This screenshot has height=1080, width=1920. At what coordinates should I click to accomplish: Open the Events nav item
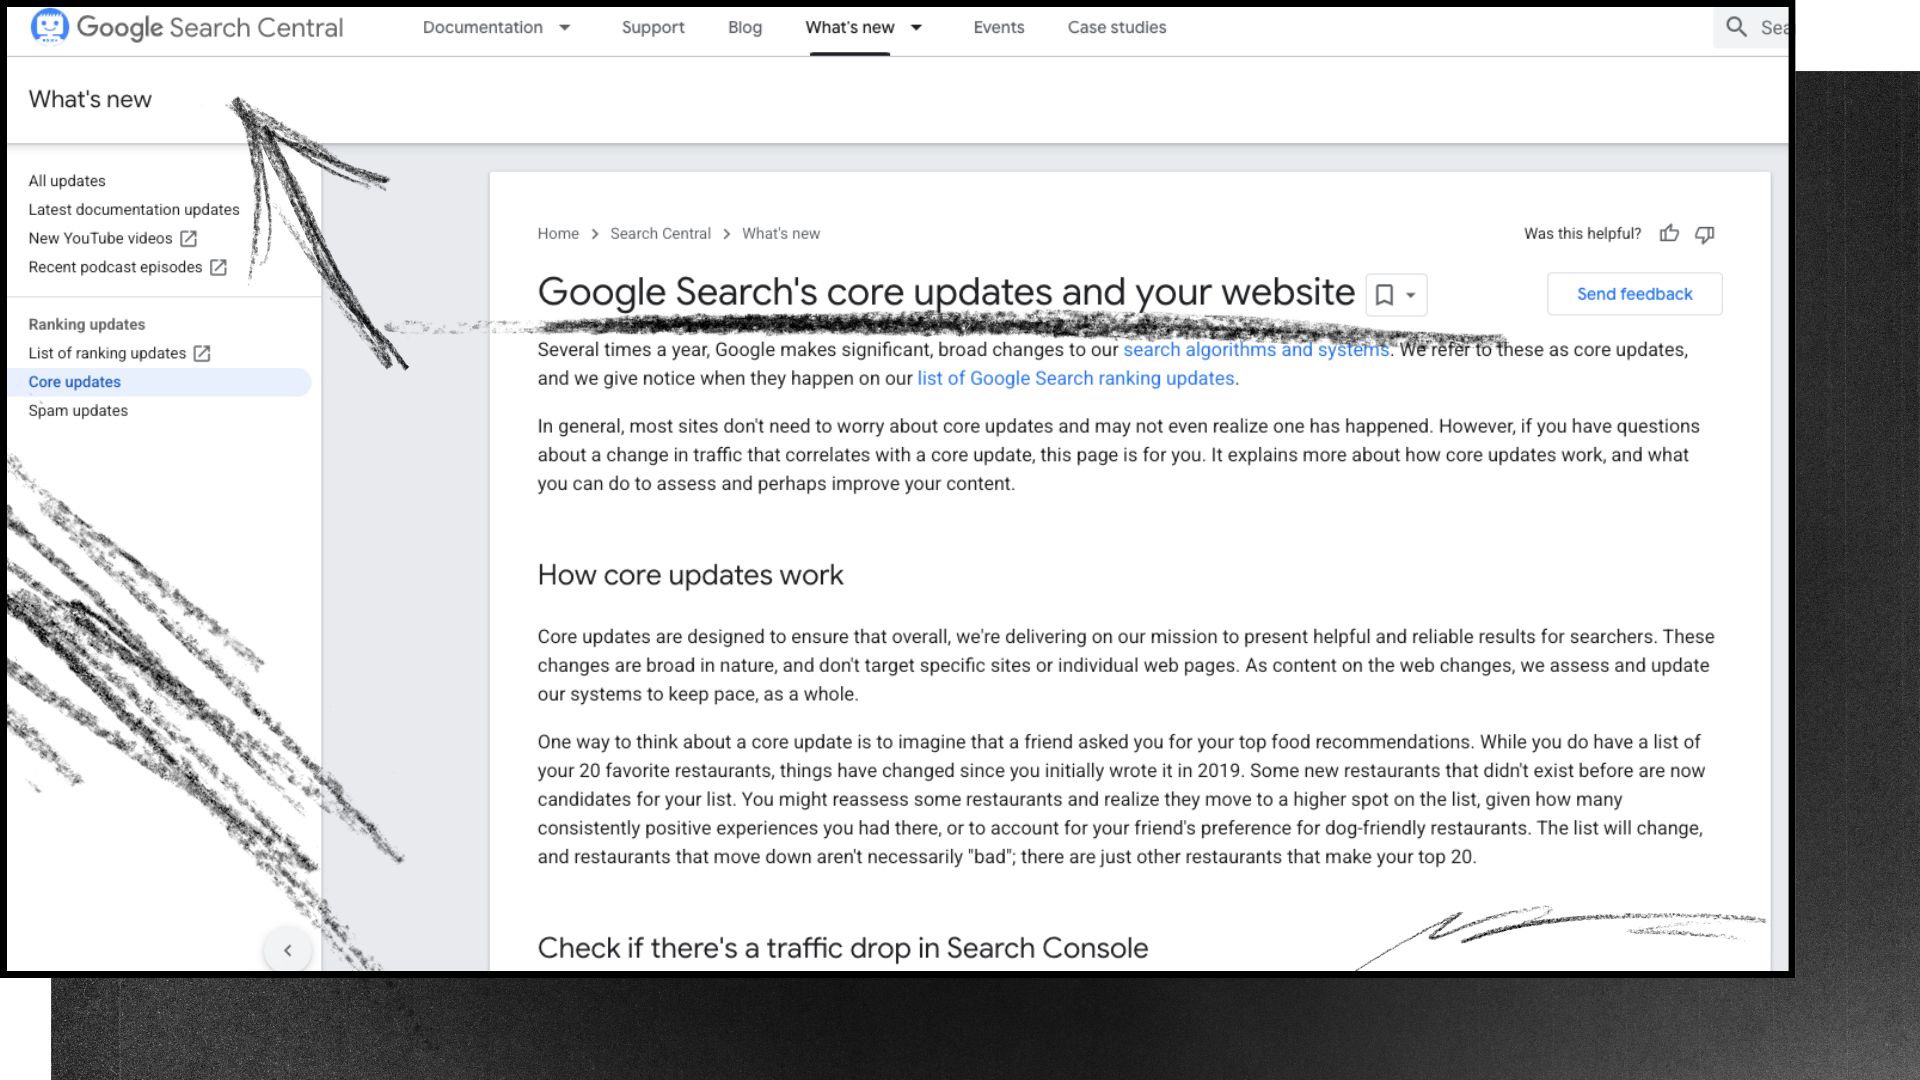999,27
